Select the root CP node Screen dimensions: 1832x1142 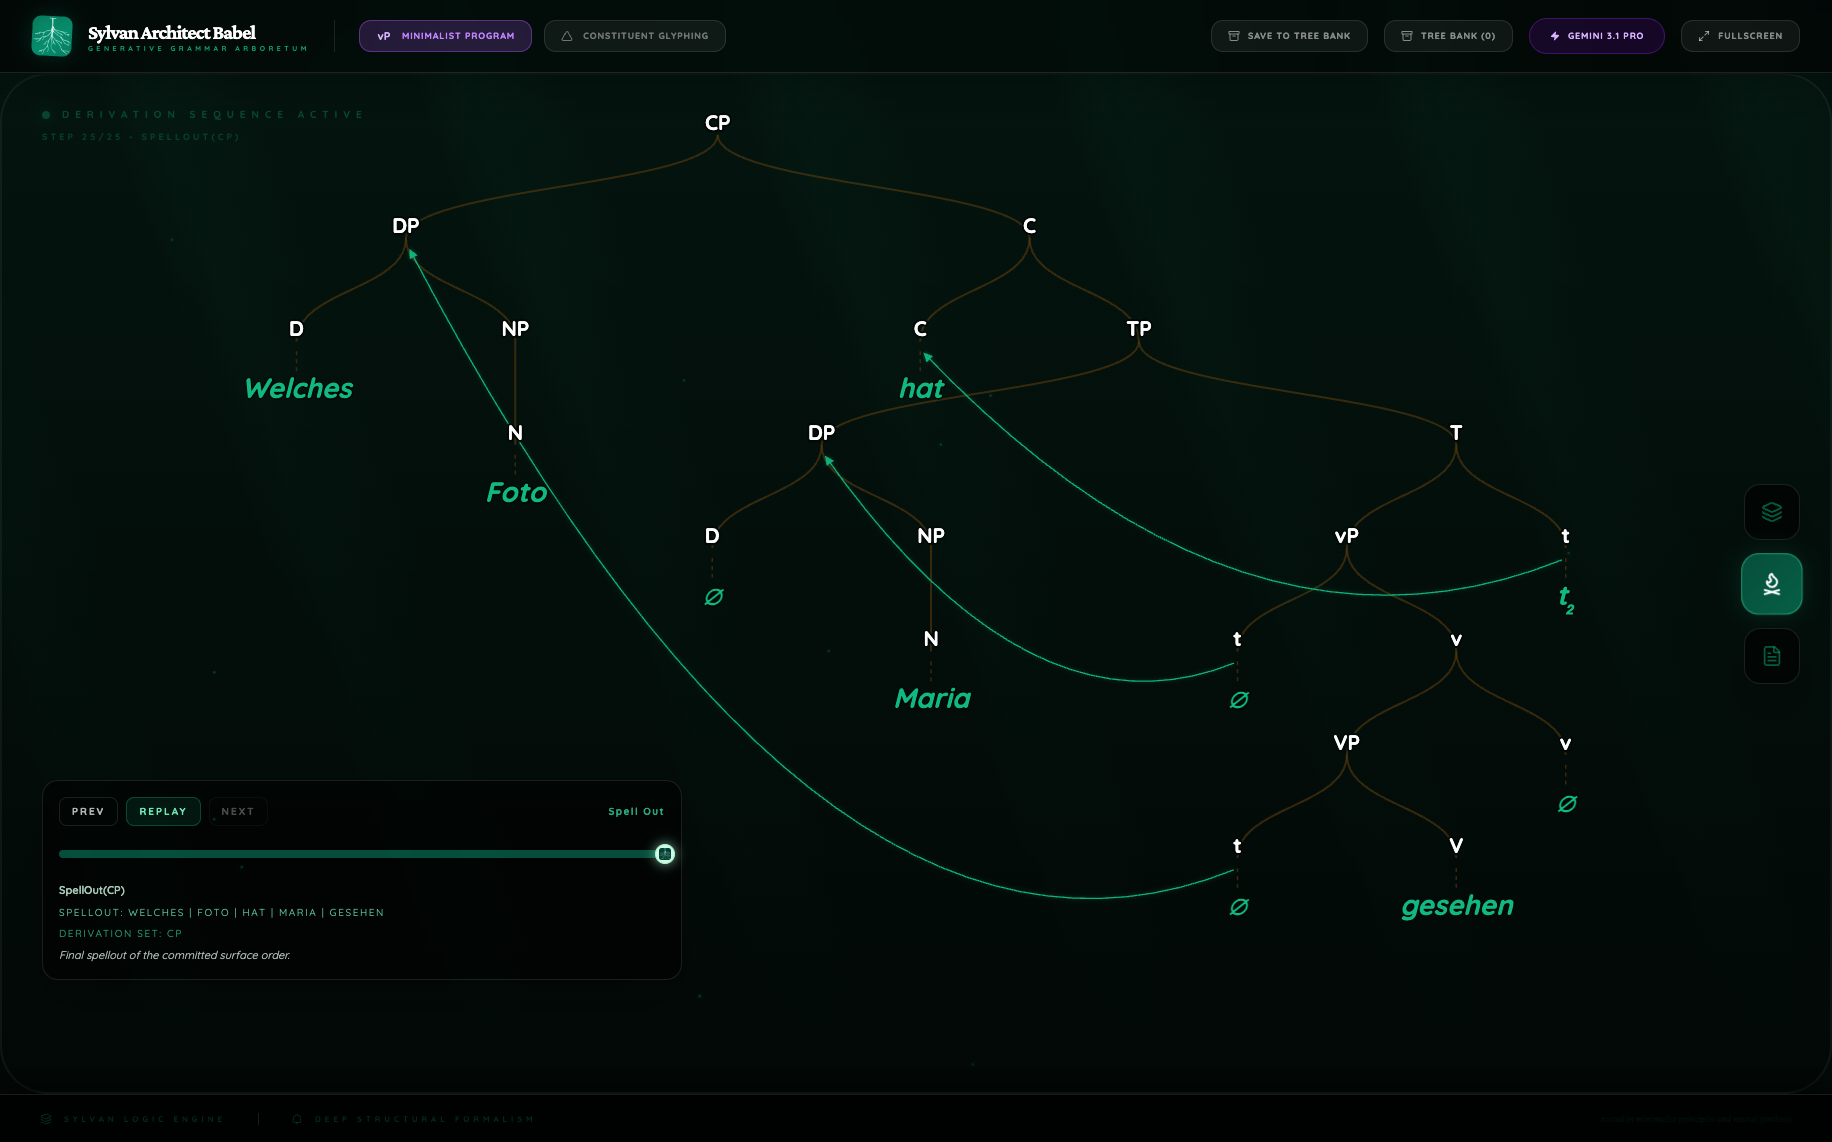(x=717, y=123)
